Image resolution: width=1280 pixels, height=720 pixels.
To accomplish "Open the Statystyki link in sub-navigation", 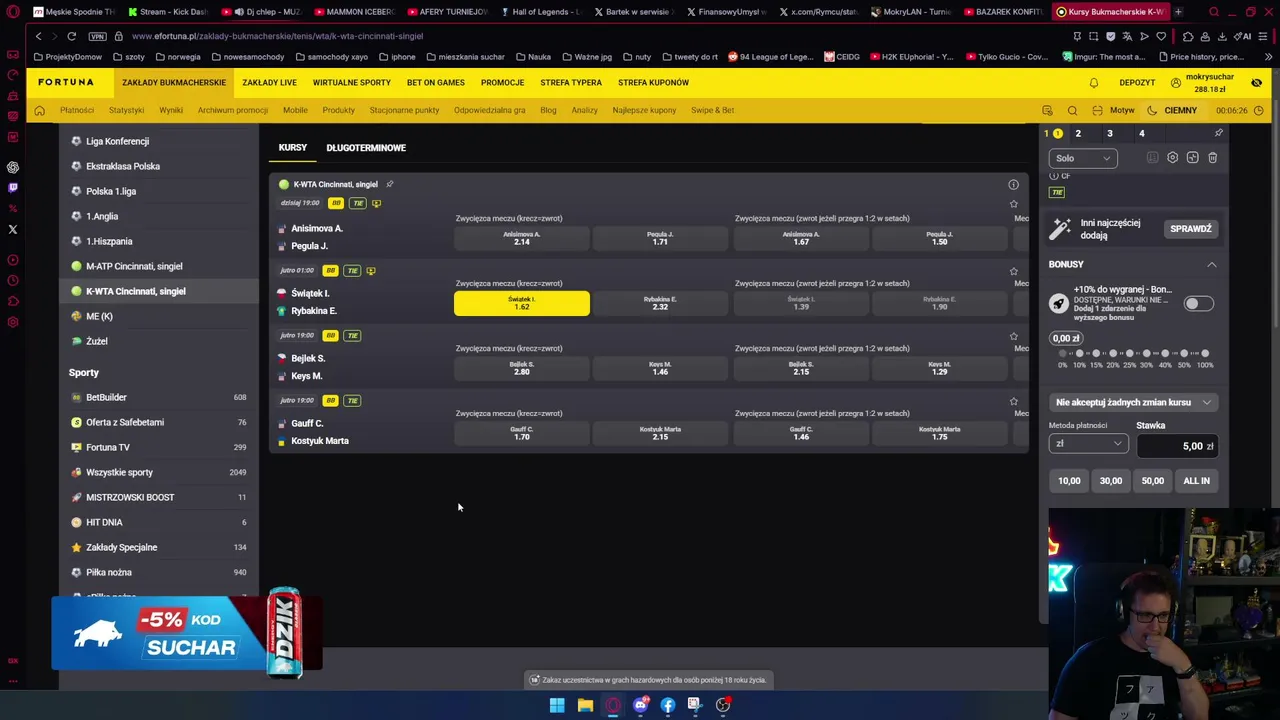I will (x=126, y=110).
